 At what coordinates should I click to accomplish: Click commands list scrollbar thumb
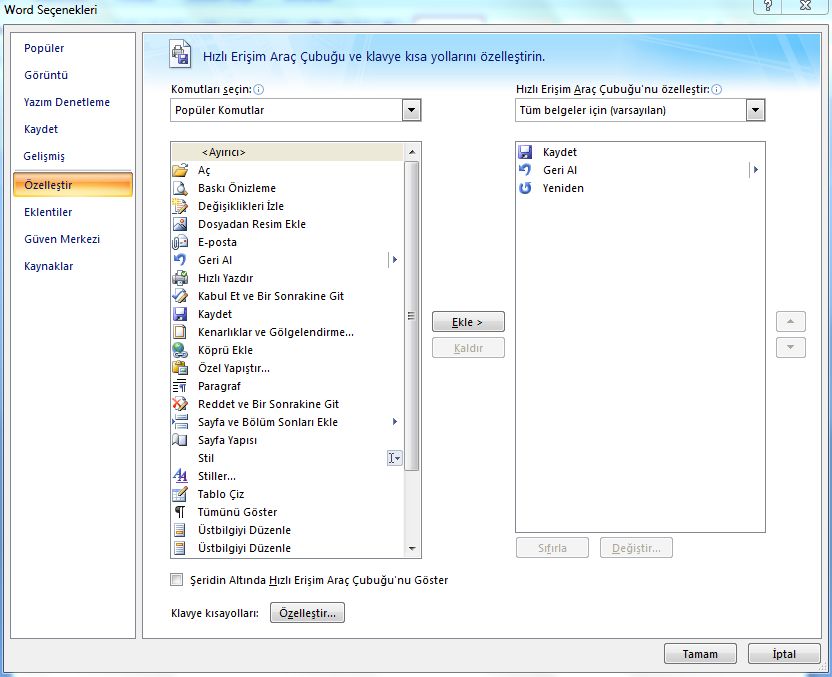pyautogui.click(x=411, y=316)
